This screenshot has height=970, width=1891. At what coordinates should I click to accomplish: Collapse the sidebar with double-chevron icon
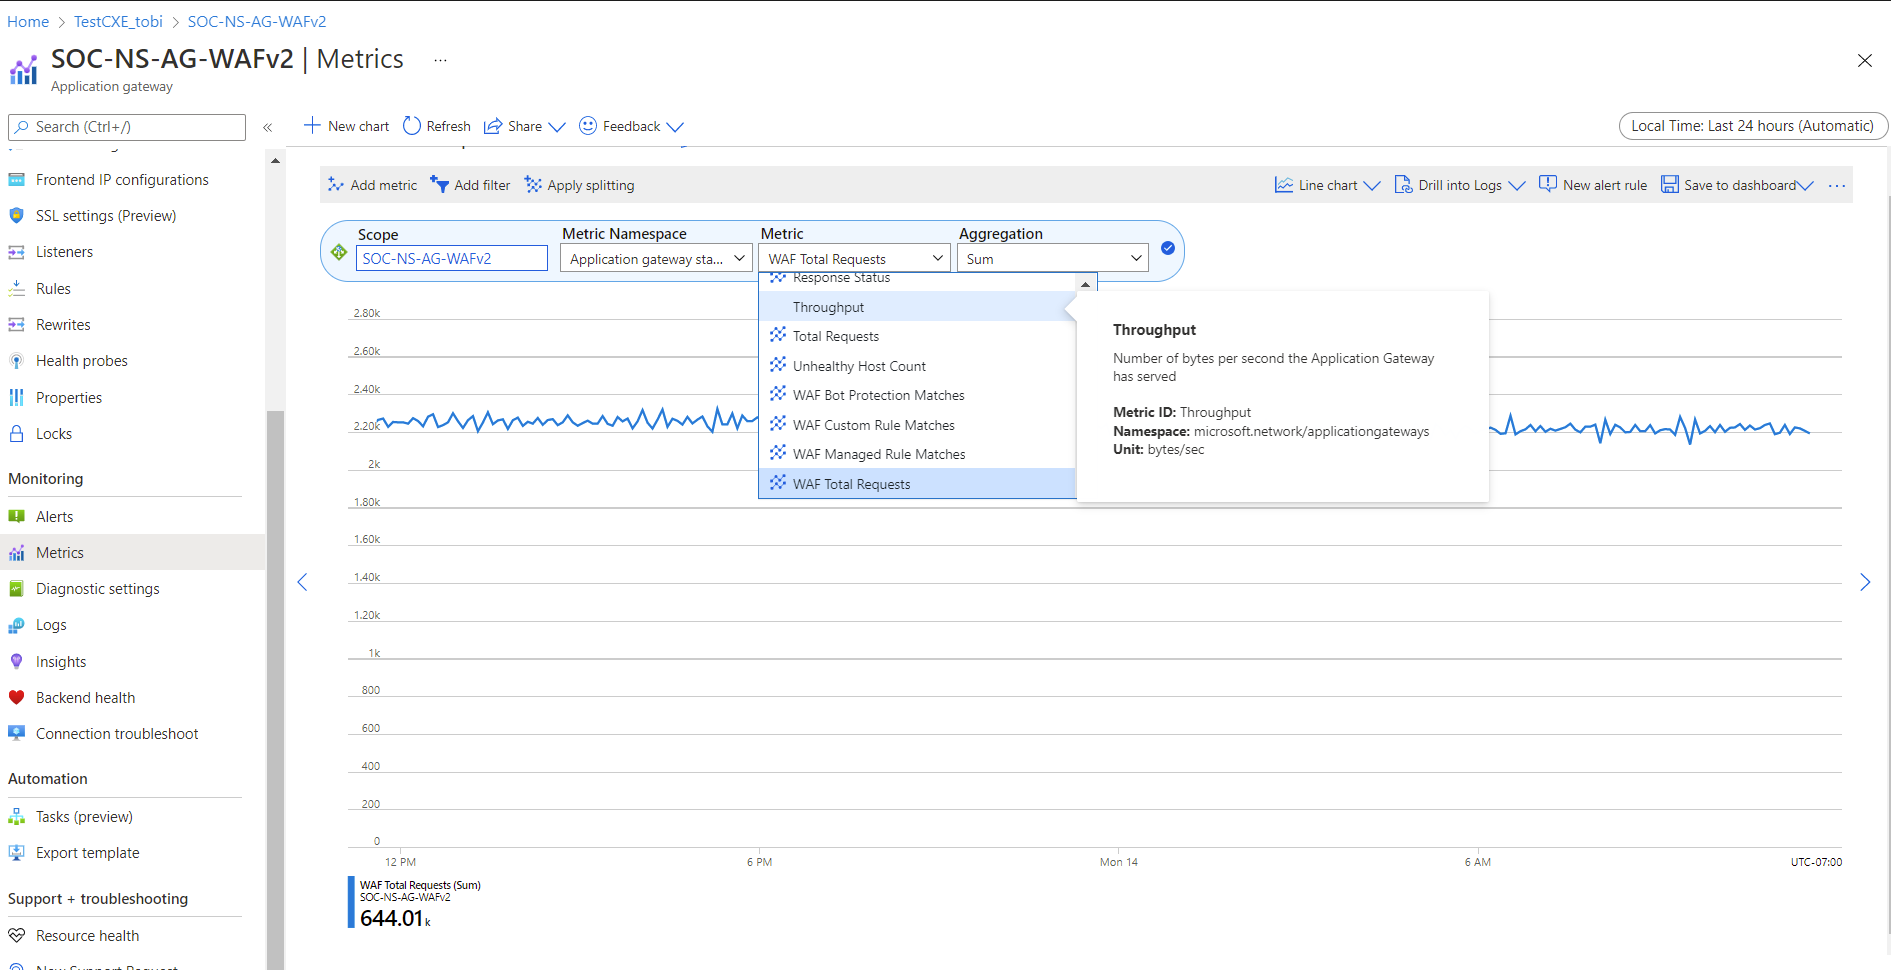(x=268, y=127)
